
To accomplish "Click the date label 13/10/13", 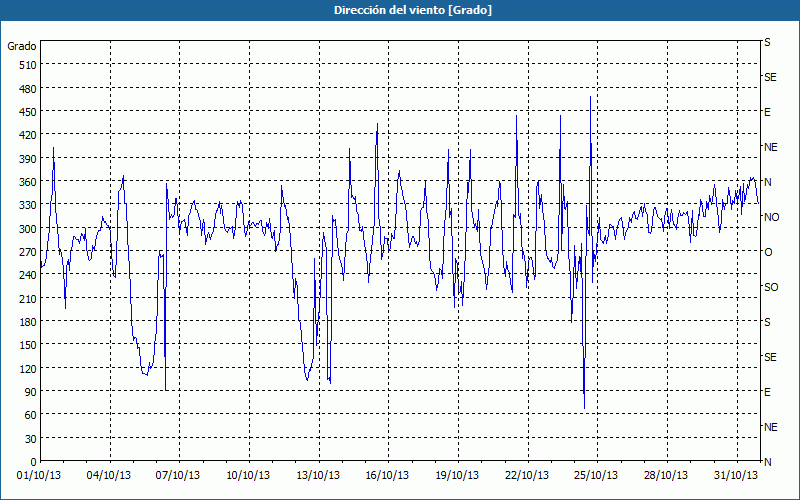I will (318, 476).
